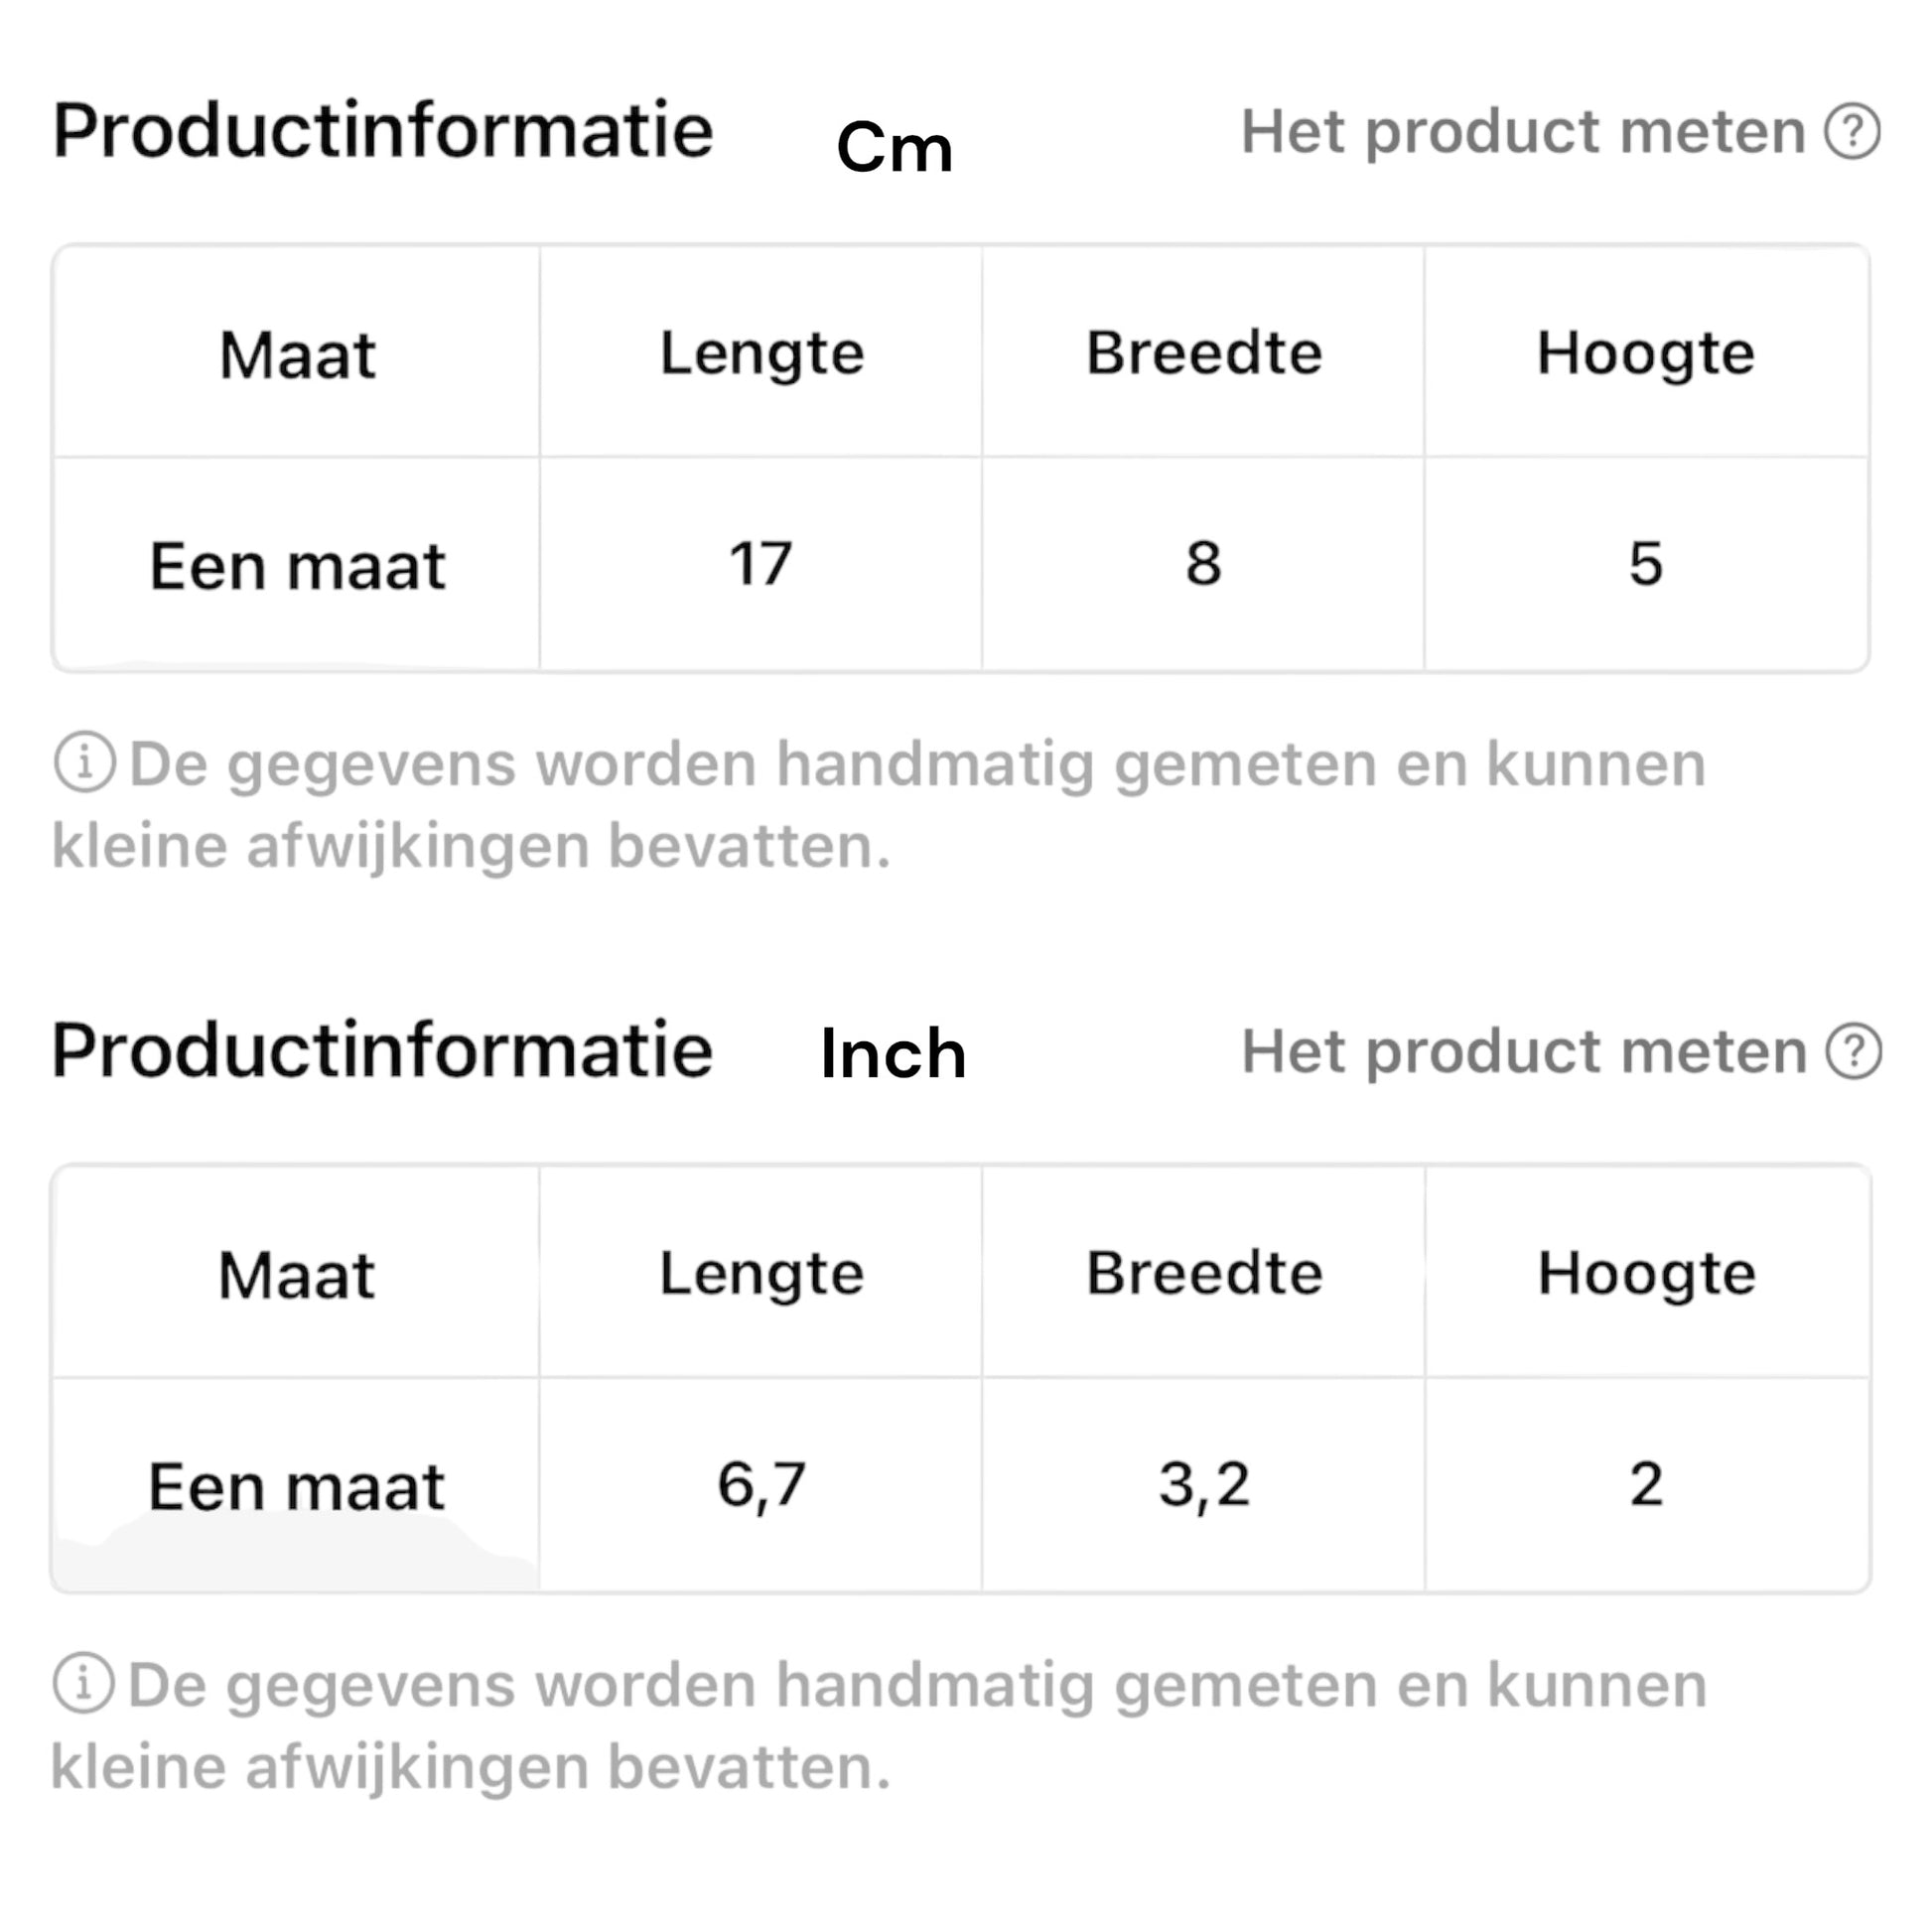
Task: Open "Het product meten" in the Cm section
Action: [x=1523, y=131]
